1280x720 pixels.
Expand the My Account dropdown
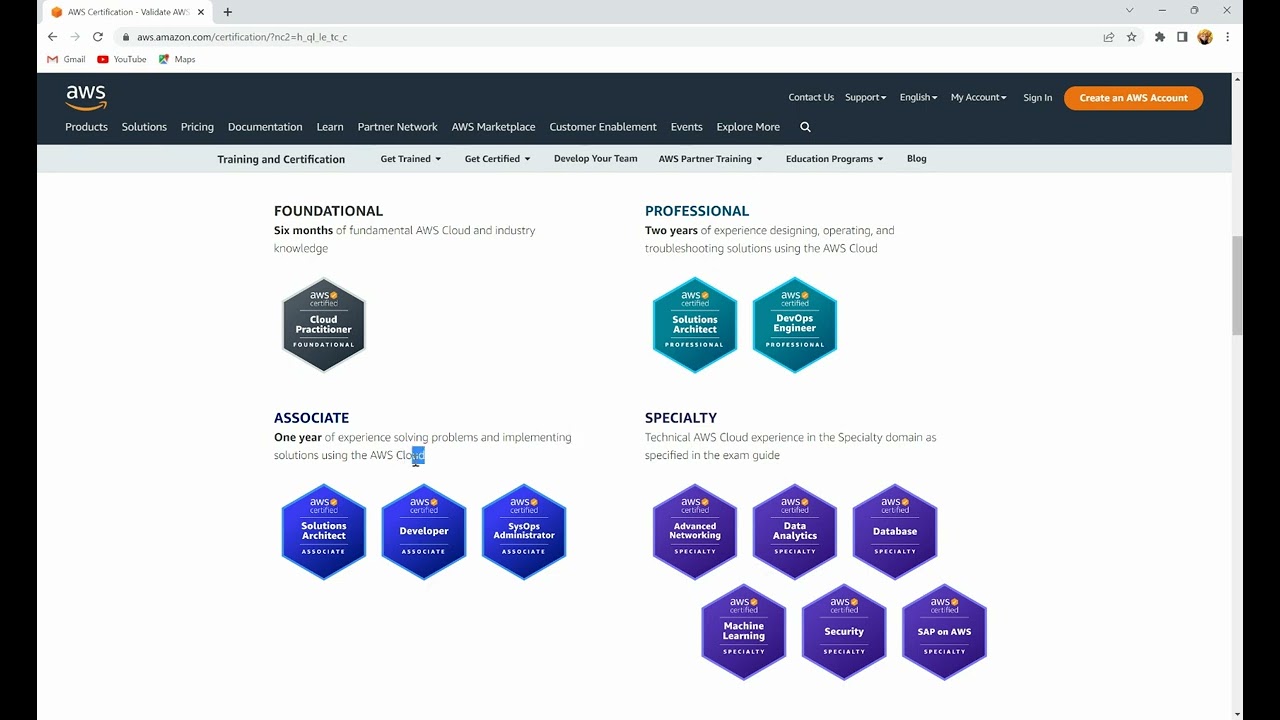pos(978,97)
